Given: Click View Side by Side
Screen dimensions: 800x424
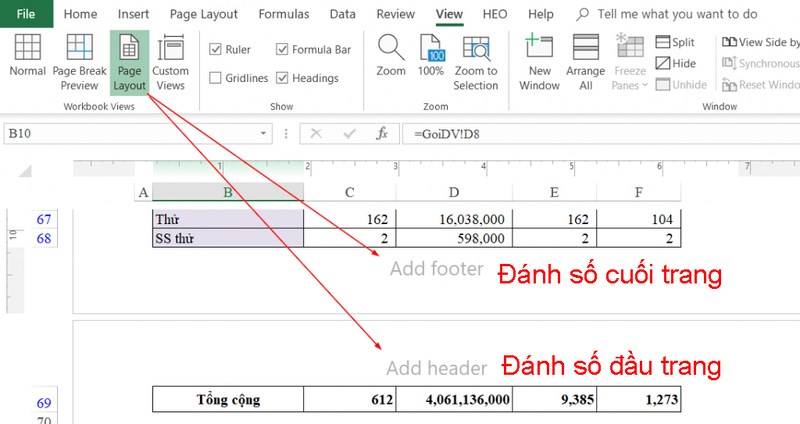Looking at the screenshot, I should pos(760,42).
